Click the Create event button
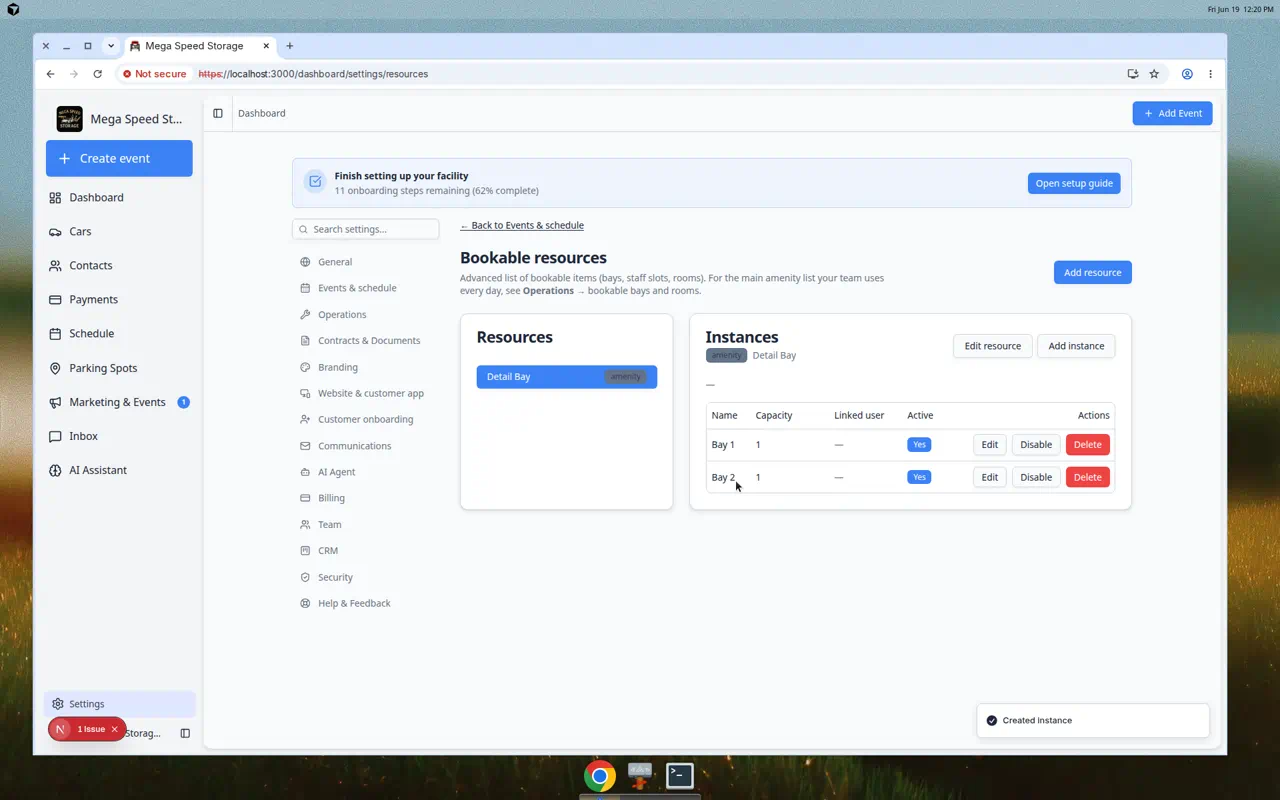The image size is (1280, 800). click(119, 158)
